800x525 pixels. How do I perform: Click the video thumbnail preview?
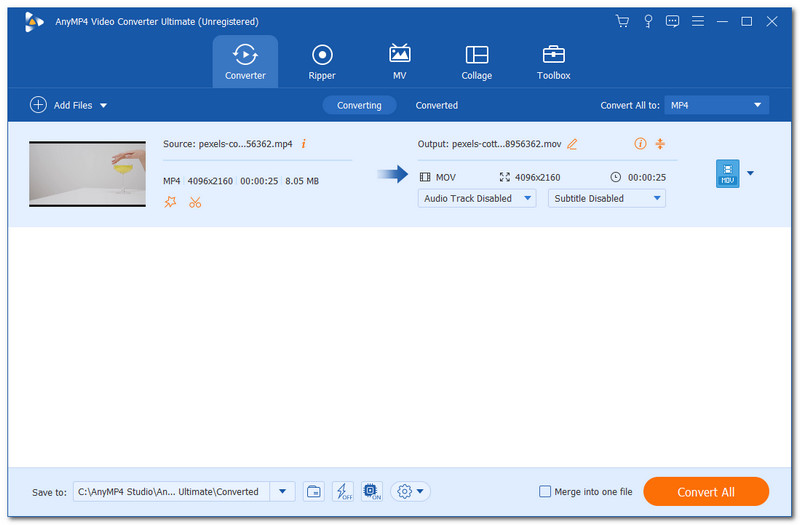(x=88, y=174)
